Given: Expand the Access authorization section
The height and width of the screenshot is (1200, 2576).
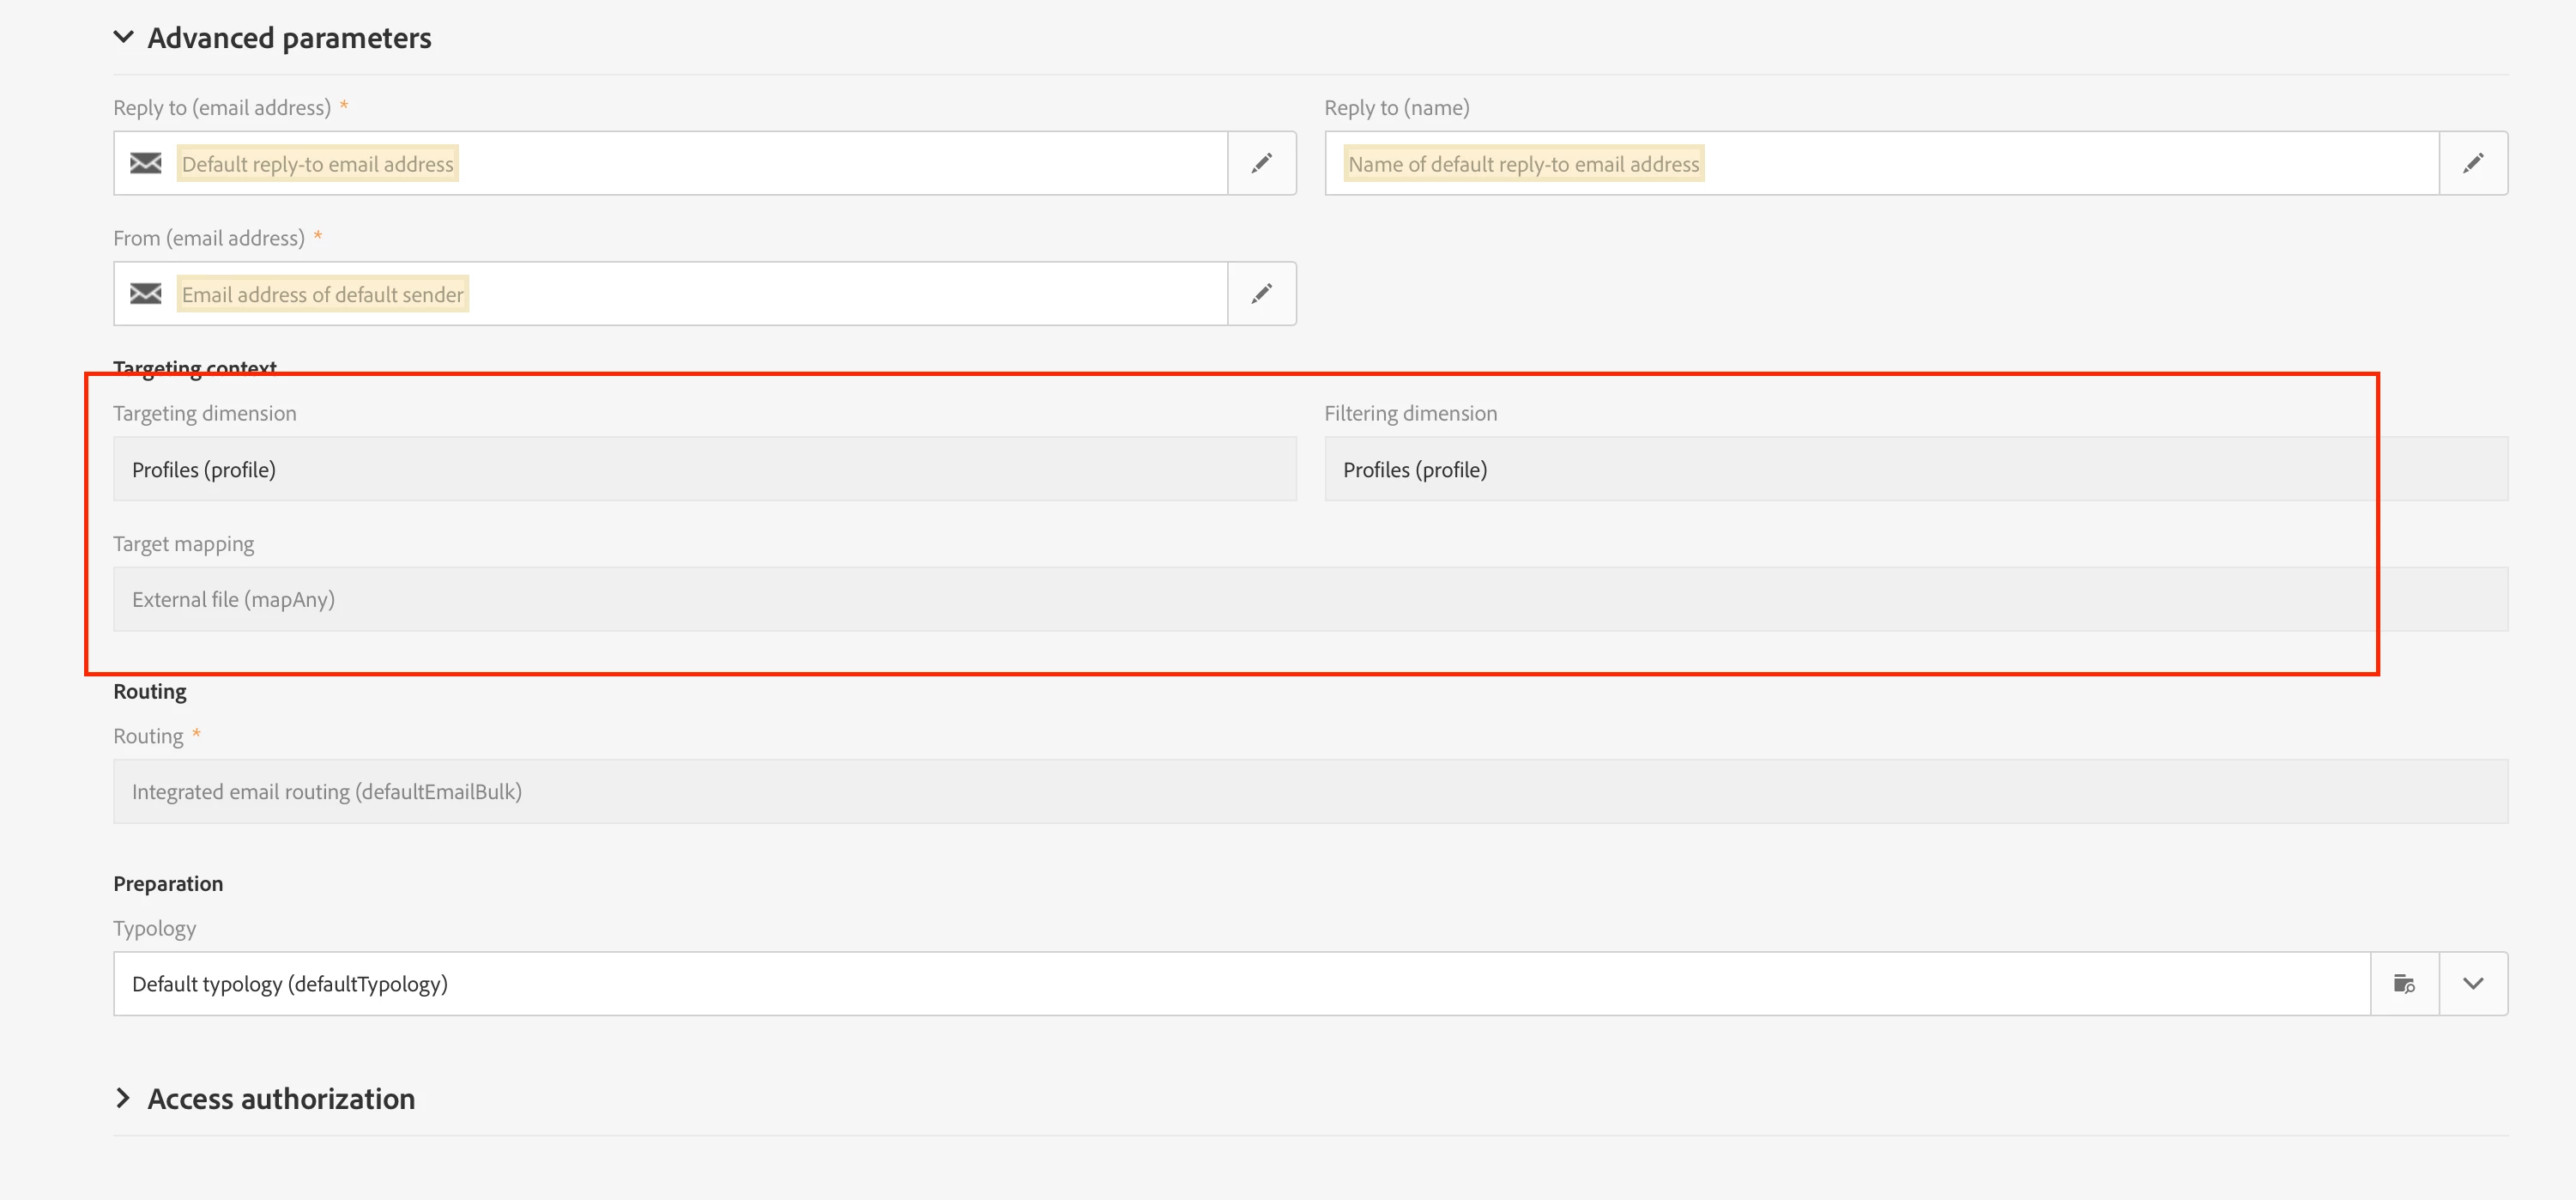Looking at the screenshot, I should [x=124, y=1098].
